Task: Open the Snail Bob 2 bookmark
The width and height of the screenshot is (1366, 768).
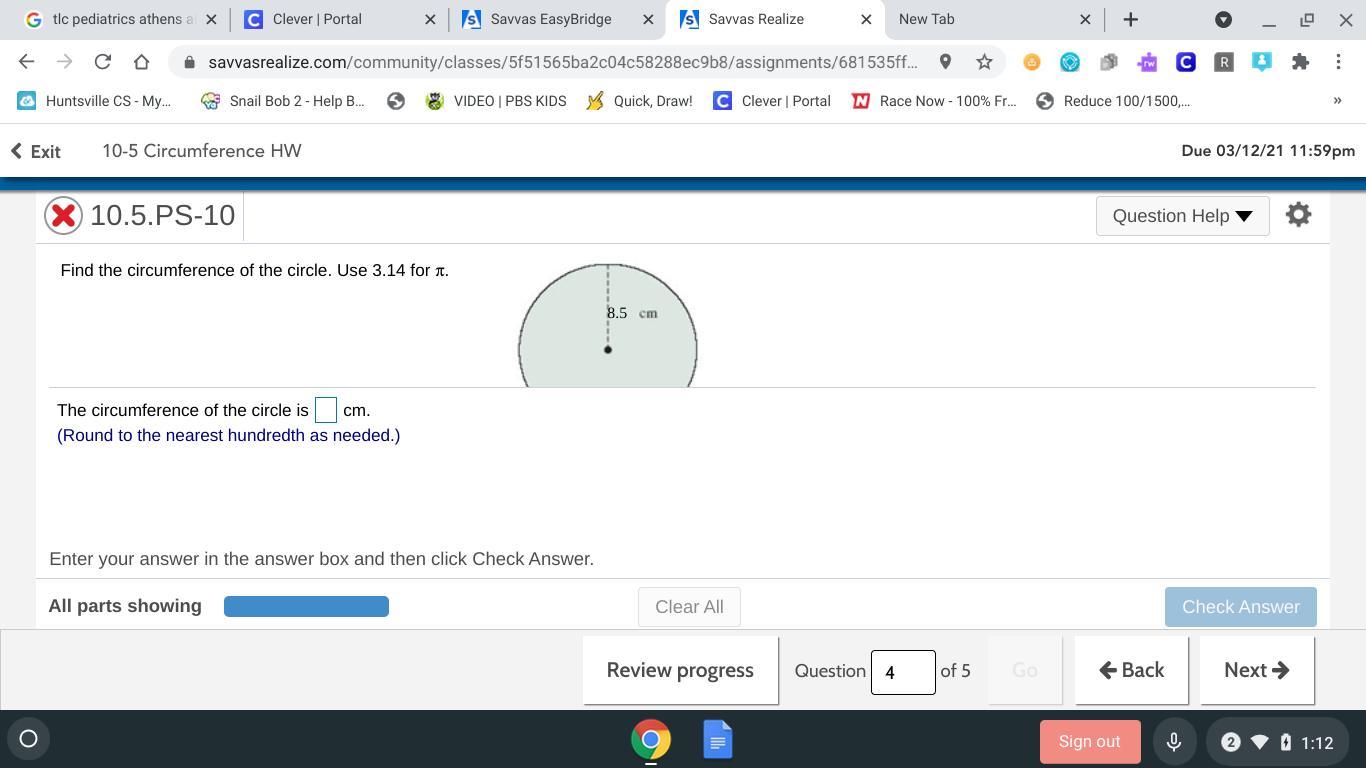Action: (x=283, y=101)
